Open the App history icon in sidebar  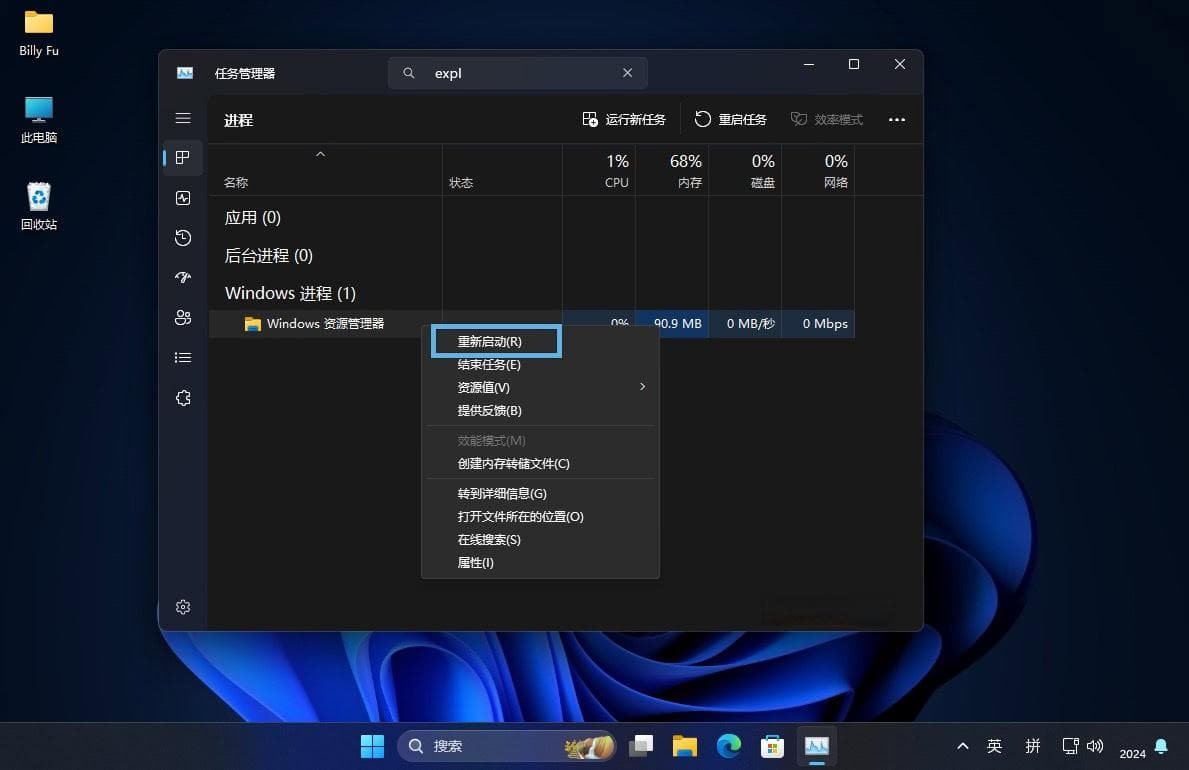pos(183,237)
